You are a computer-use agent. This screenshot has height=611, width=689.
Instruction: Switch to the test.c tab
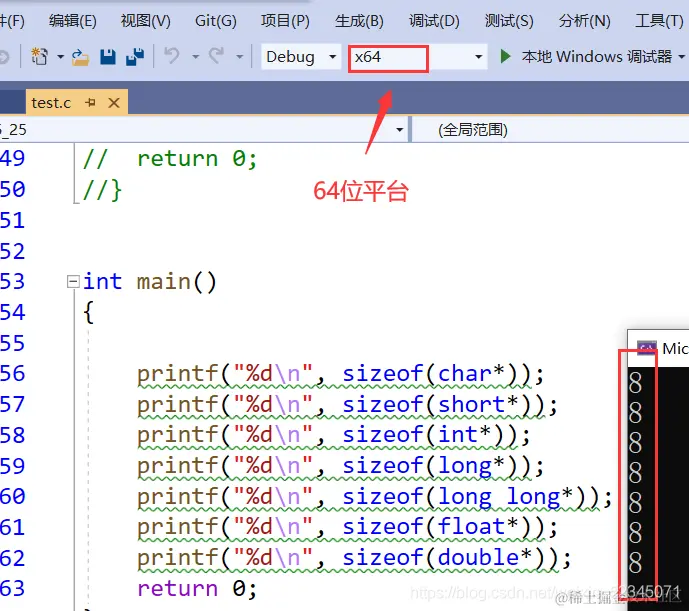(51, 103)
